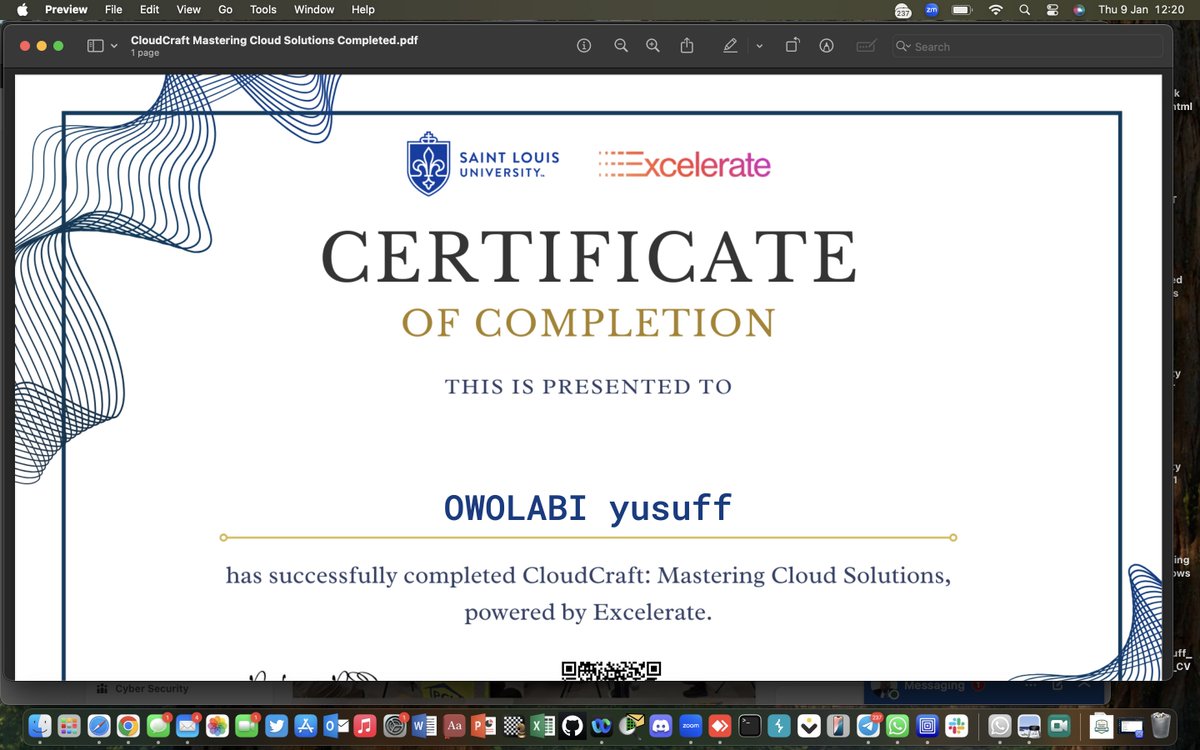
Task: Open the File menu
Action: pyautogui.click(x=114, y=10)
